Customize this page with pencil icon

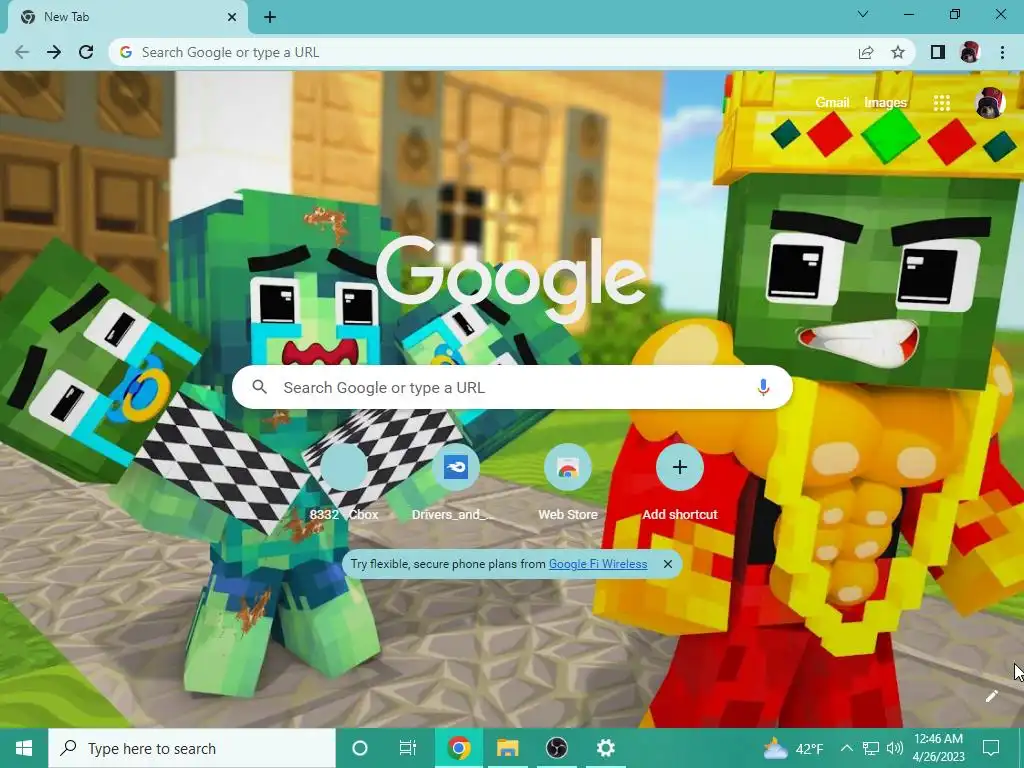point(991,696)
